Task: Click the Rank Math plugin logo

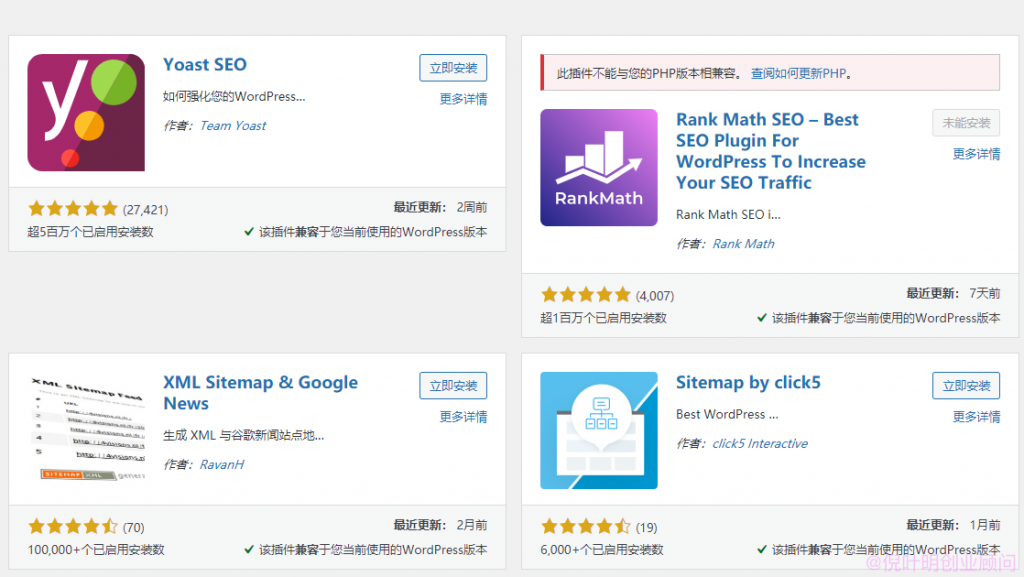Action: (599, 168)
